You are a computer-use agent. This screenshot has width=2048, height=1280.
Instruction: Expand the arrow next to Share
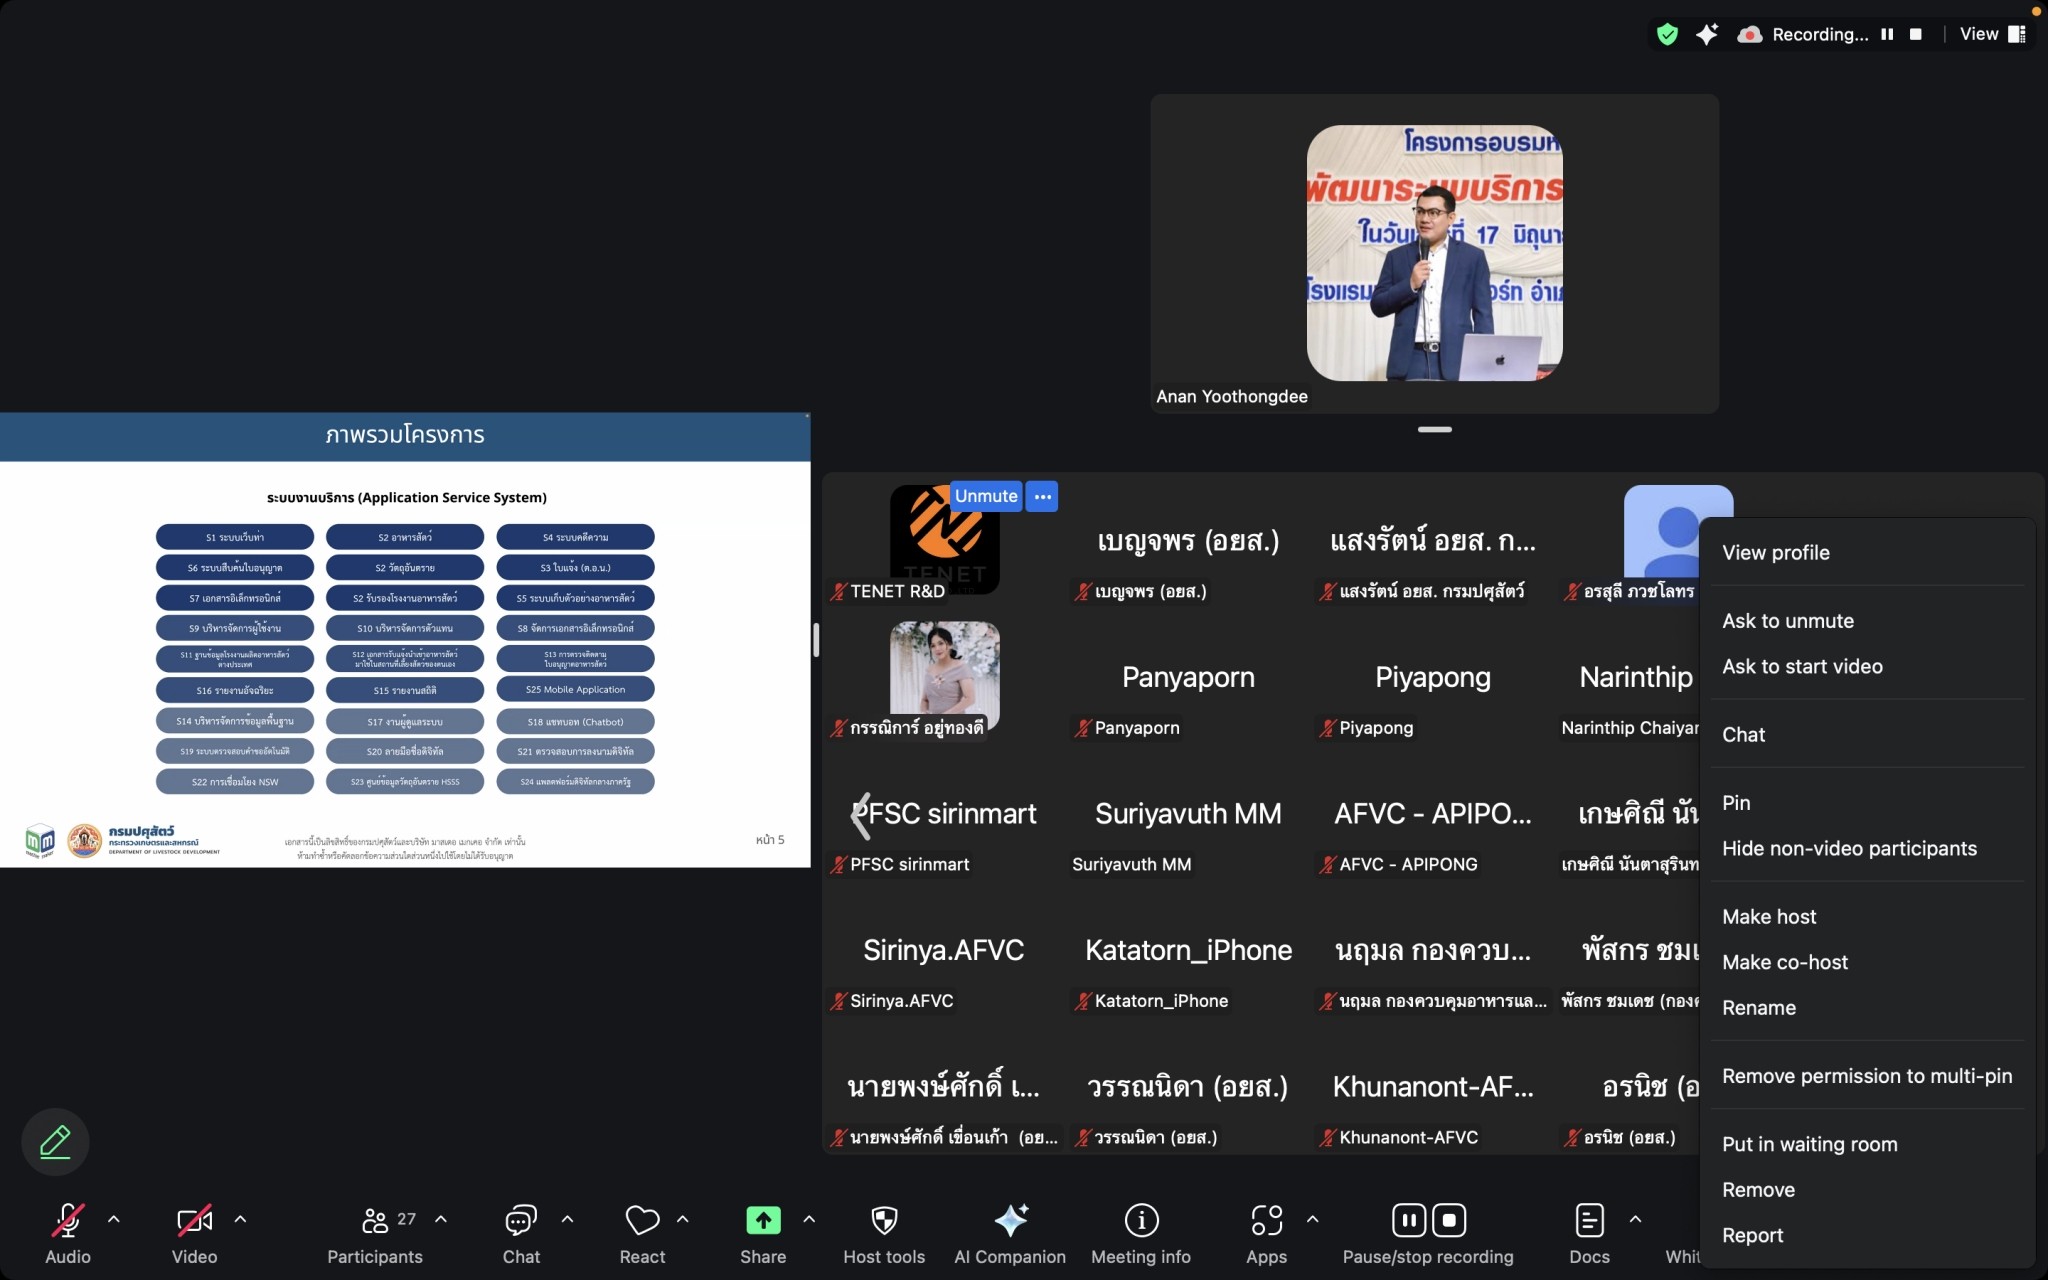[809, 1219]
